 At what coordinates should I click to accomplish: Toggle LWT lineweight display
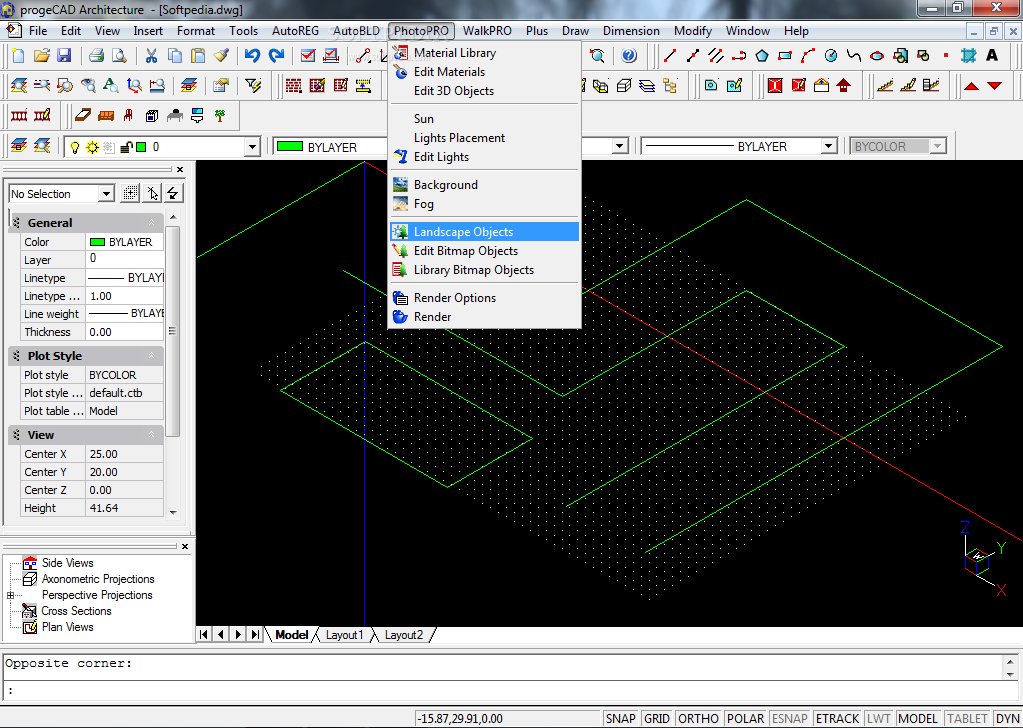[879, 718]
